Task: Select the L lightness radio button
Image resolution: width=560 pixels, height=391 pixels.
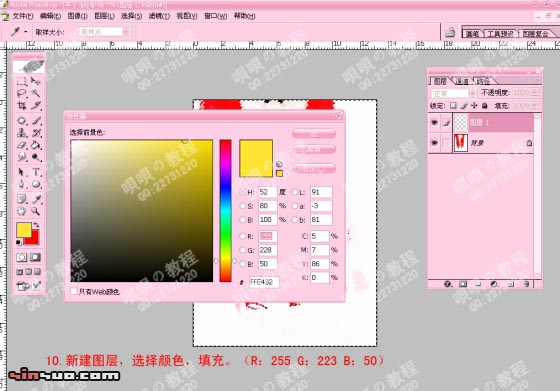Action: point(294,192)
